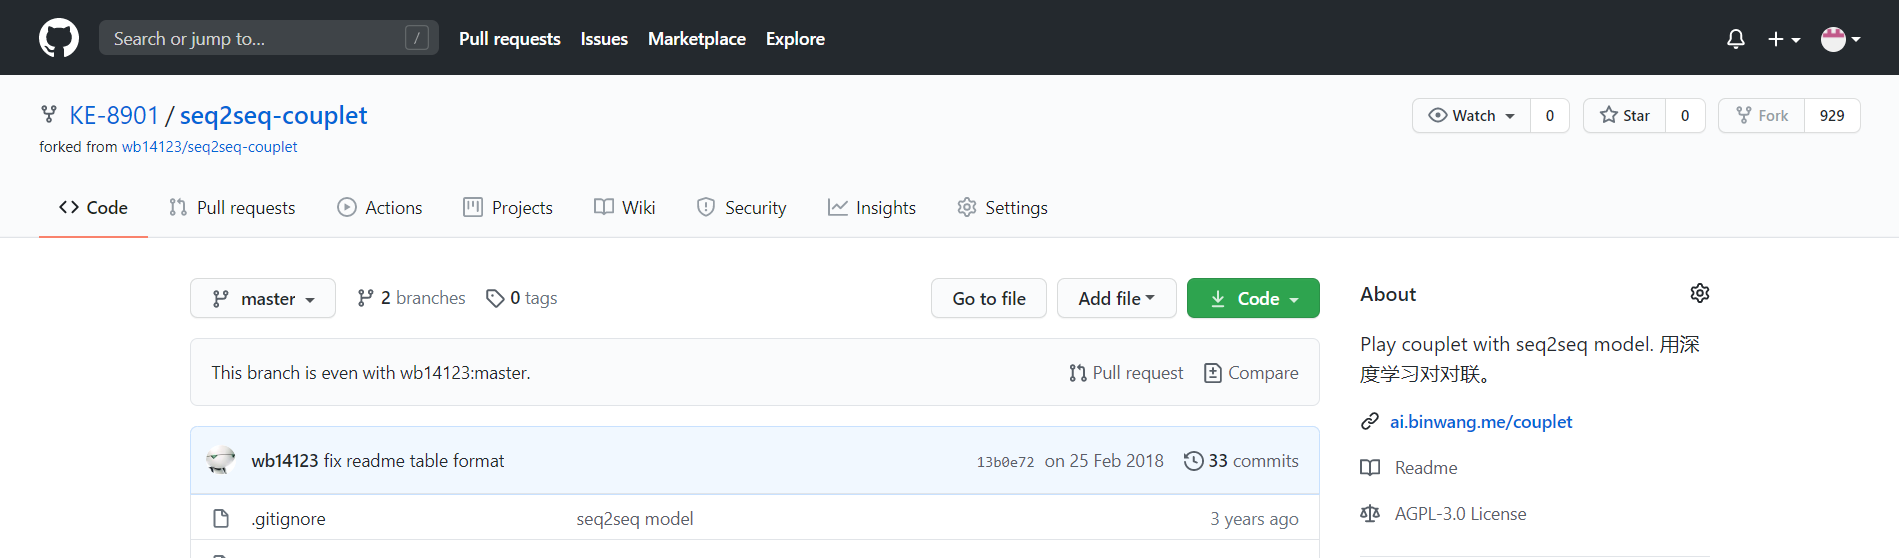Open the Wiki tab

[x=625, y=208]
